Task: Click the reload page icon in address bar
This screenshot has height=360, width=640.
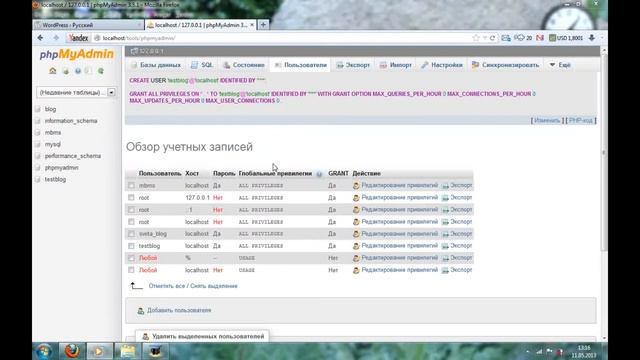Action: (x=492, y=38)
